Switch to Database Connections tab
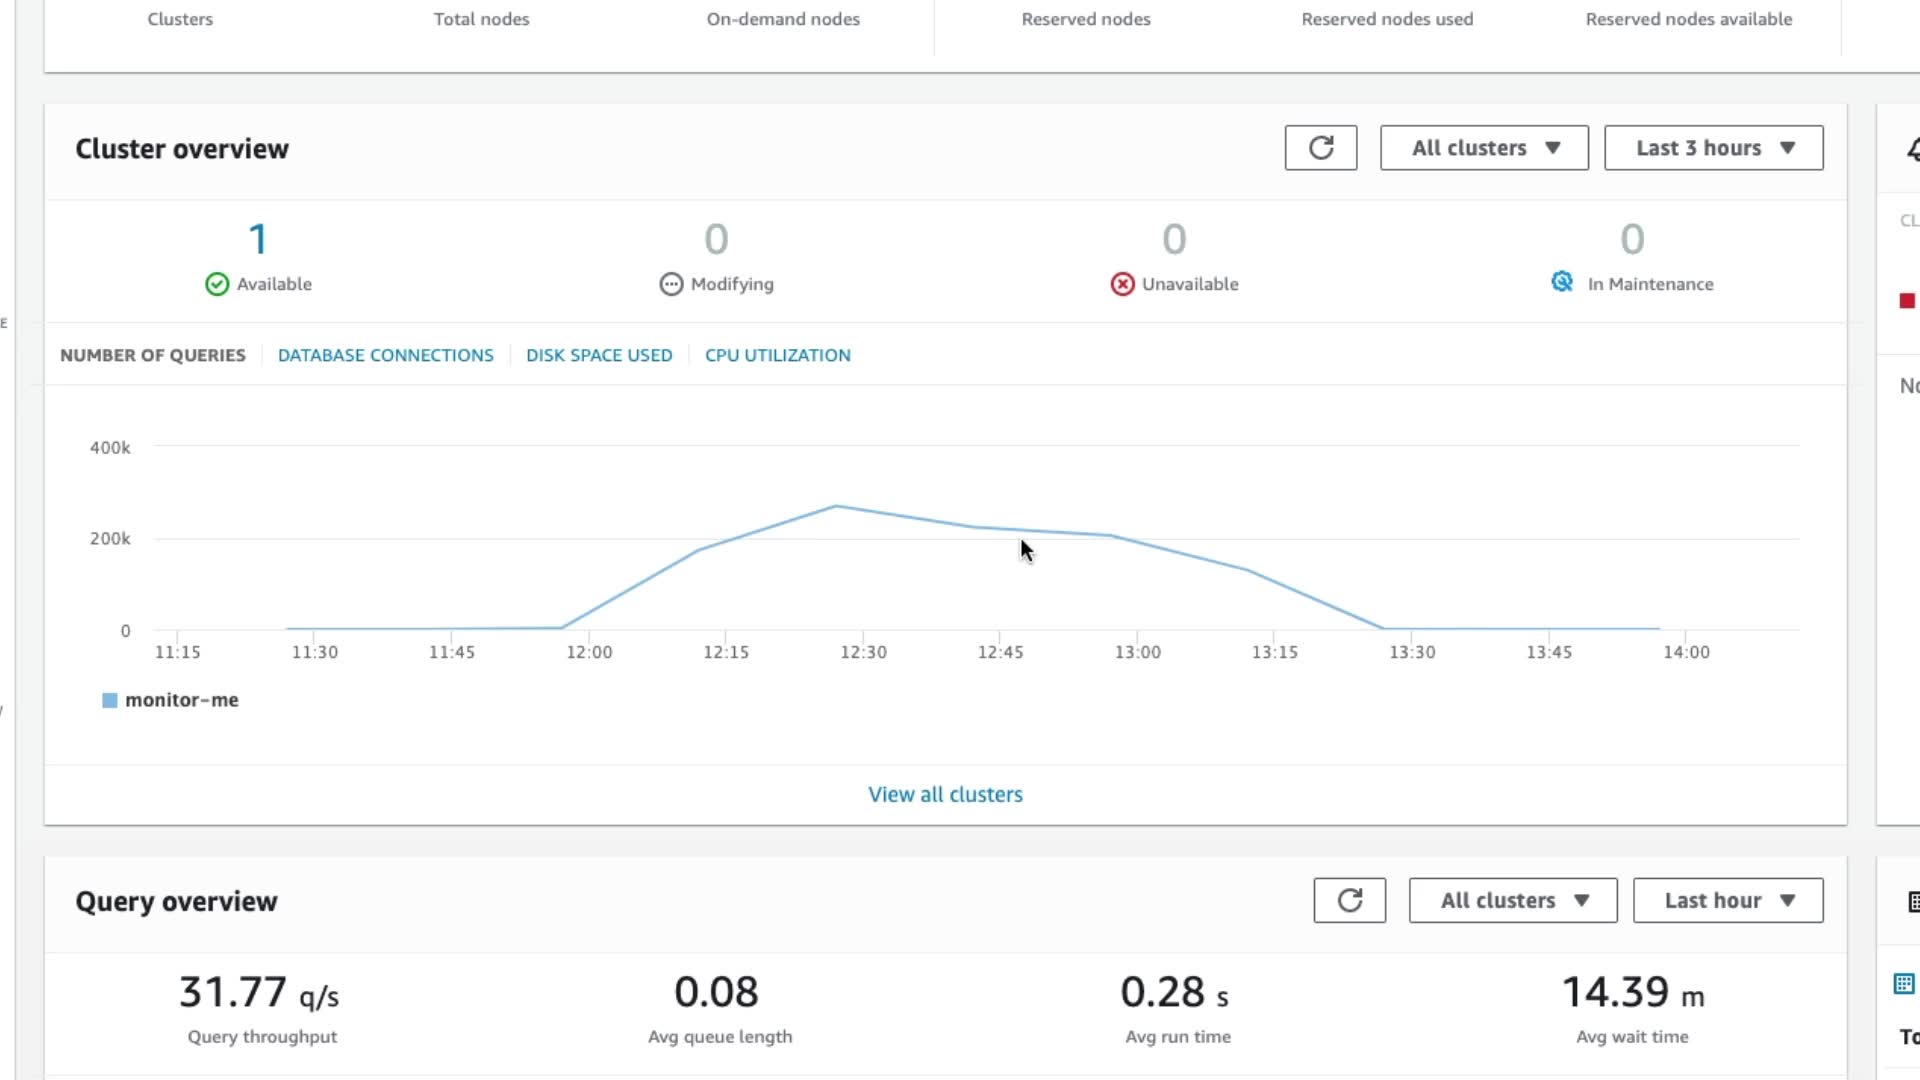The image size is (1920, 1080). tap(385, 355)
